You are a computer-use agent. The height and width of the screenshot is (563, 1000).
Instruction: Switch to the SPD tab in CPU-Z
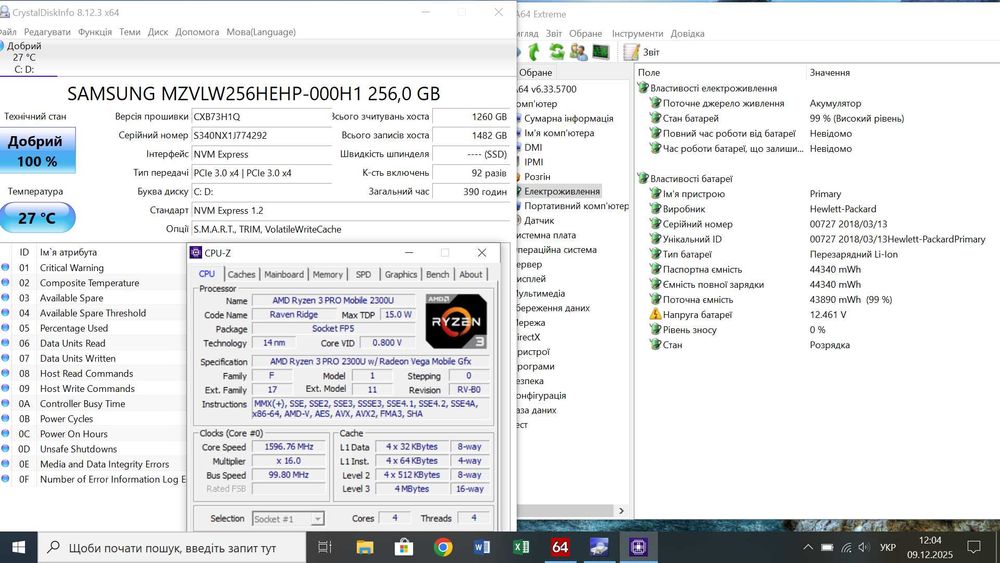363,274
